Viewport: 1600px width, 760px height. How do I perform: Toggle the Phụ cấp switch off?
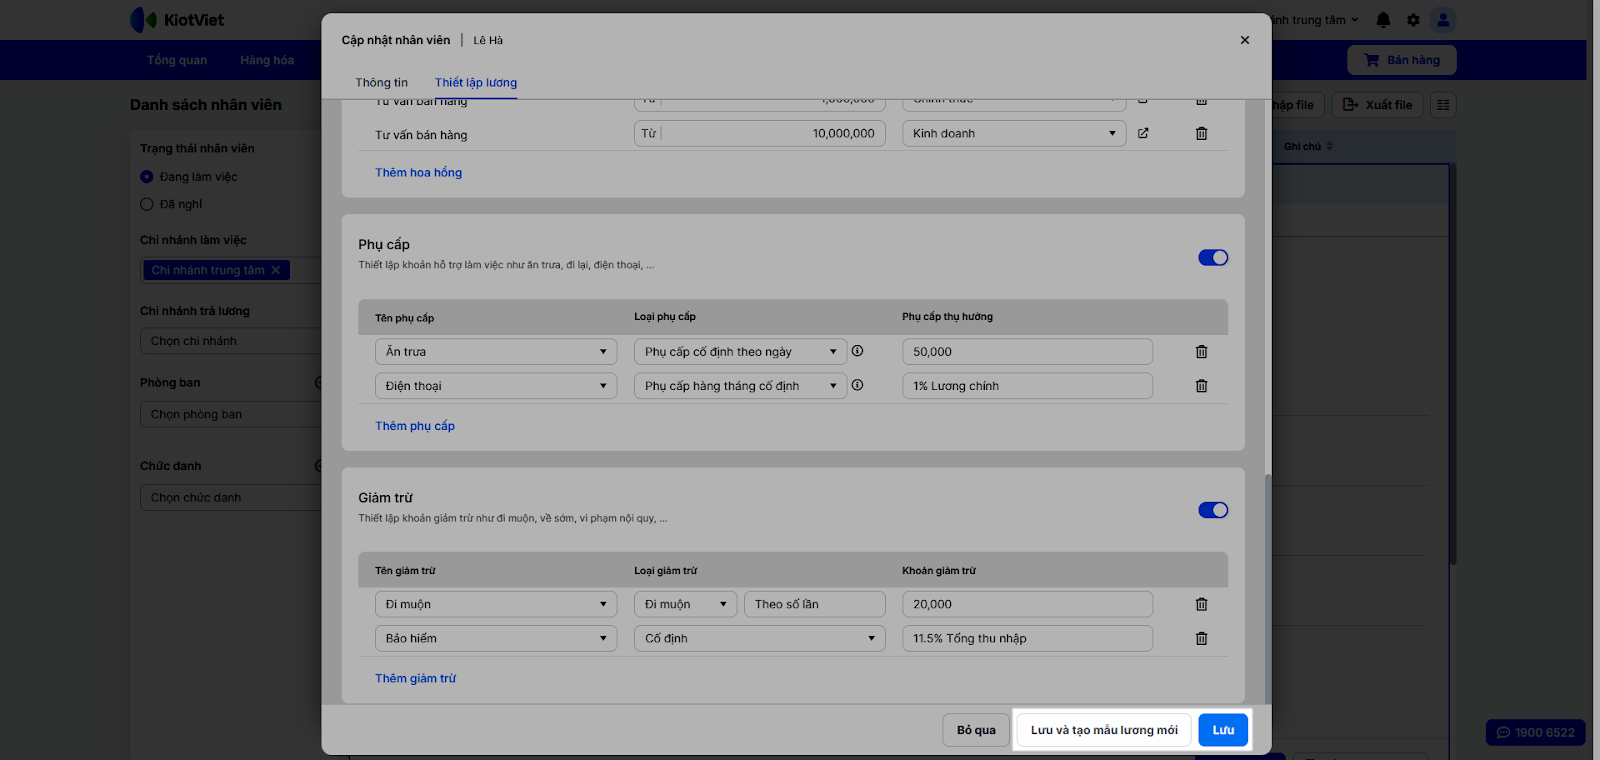1212,258
